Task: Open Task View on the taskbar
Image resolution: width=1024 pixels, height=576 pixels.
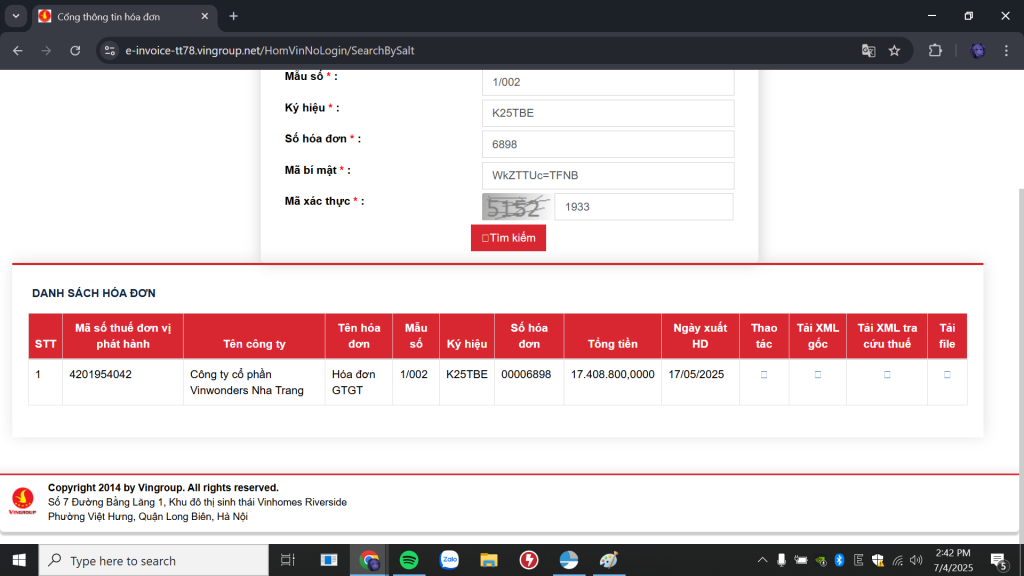Action: click(x=287, y=560)
